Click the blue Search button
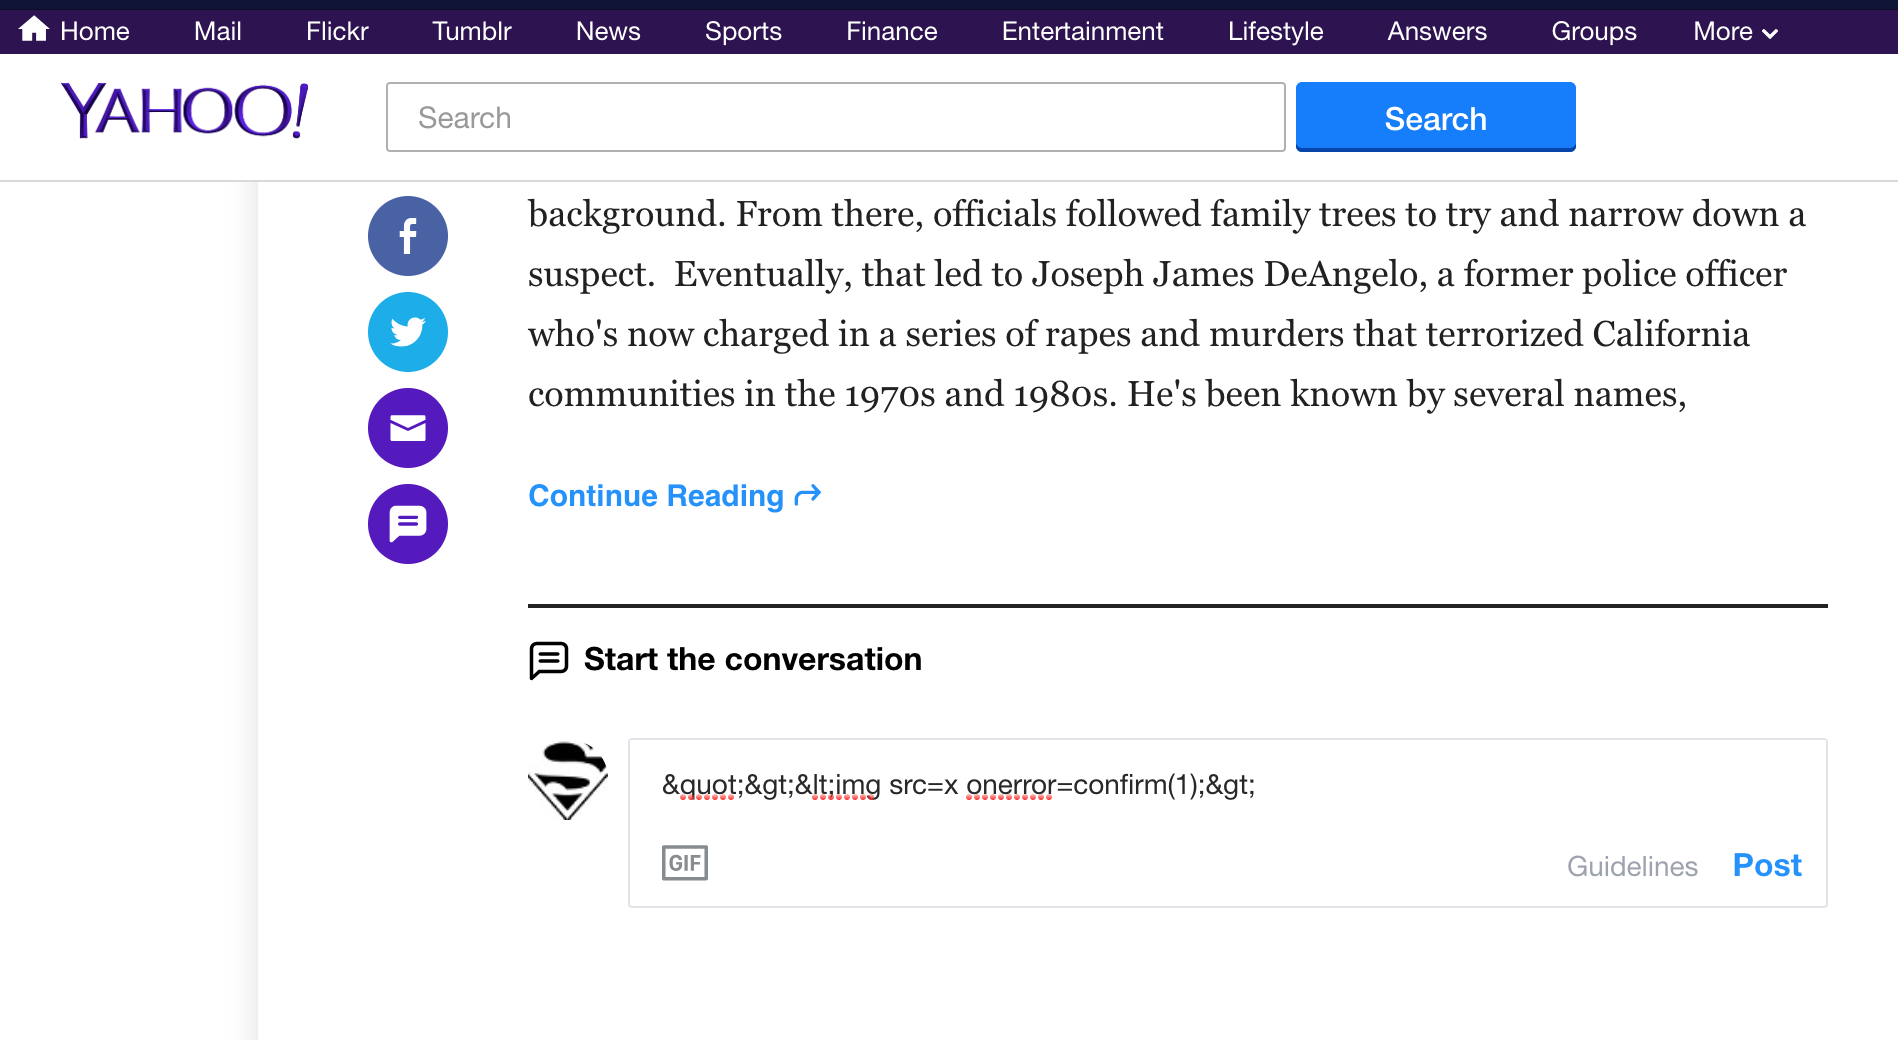This screenshot has width=1898, height=1040. pos(1436,117)
